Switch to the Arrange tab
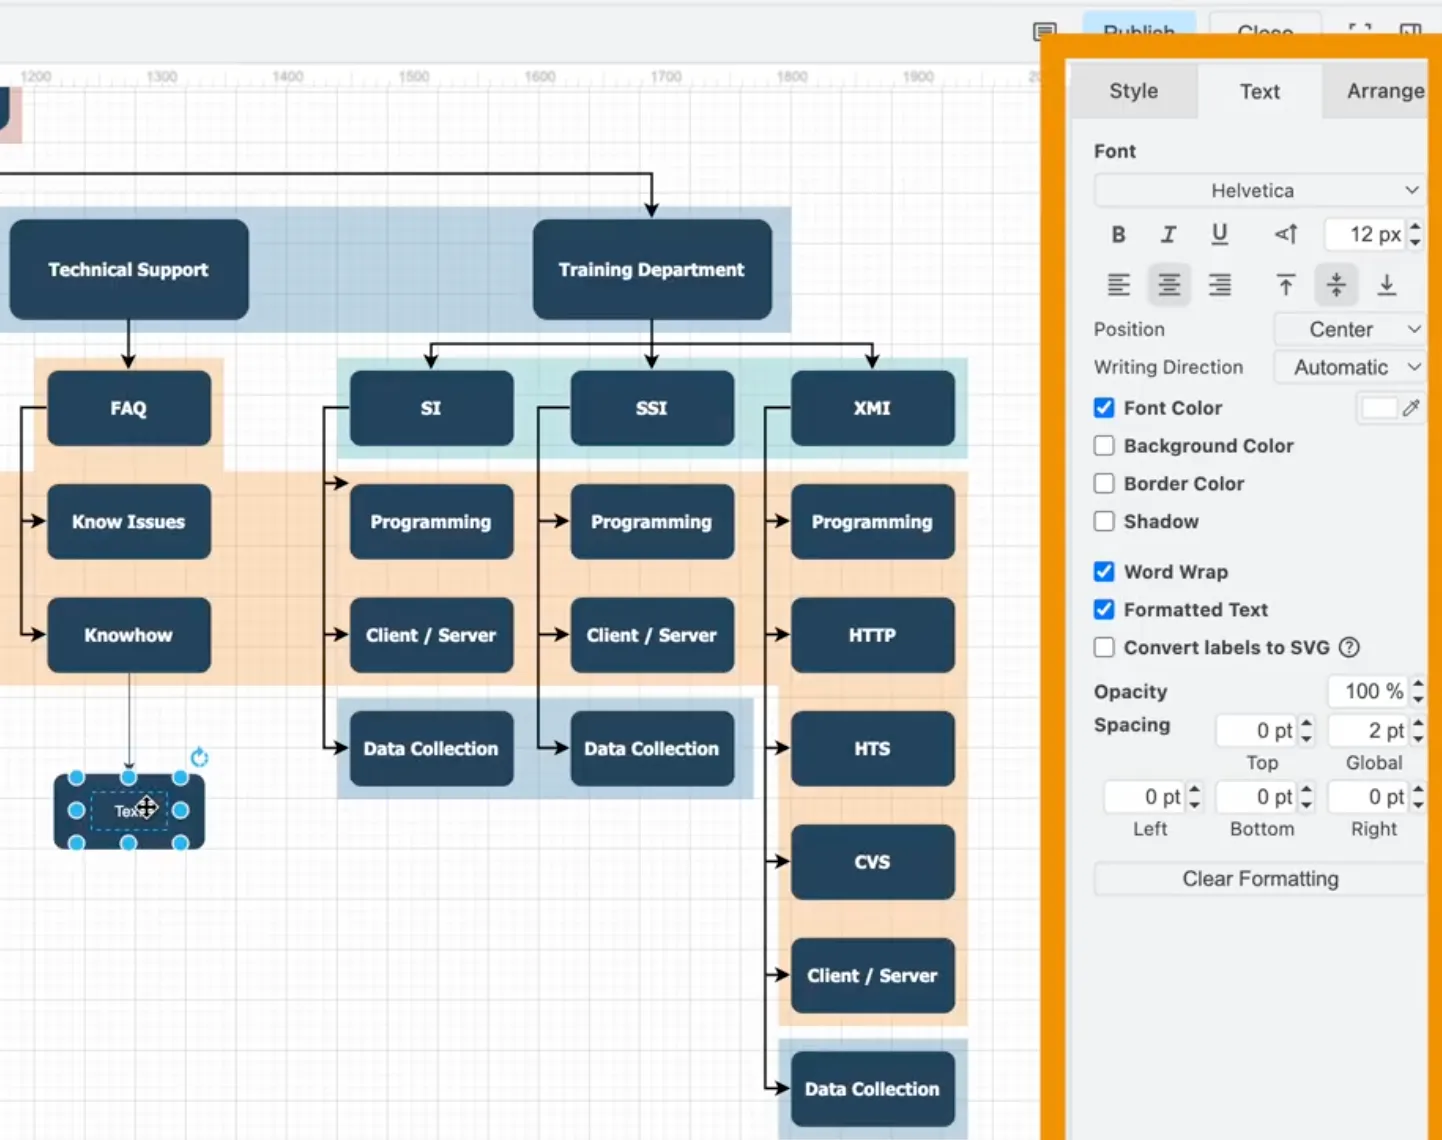This screenshot has height=1140, width=1442. 1383,91
